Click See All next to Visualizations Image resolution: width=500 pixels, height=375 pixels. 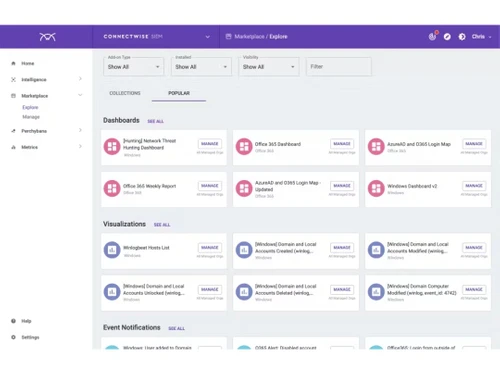[162, 225]
